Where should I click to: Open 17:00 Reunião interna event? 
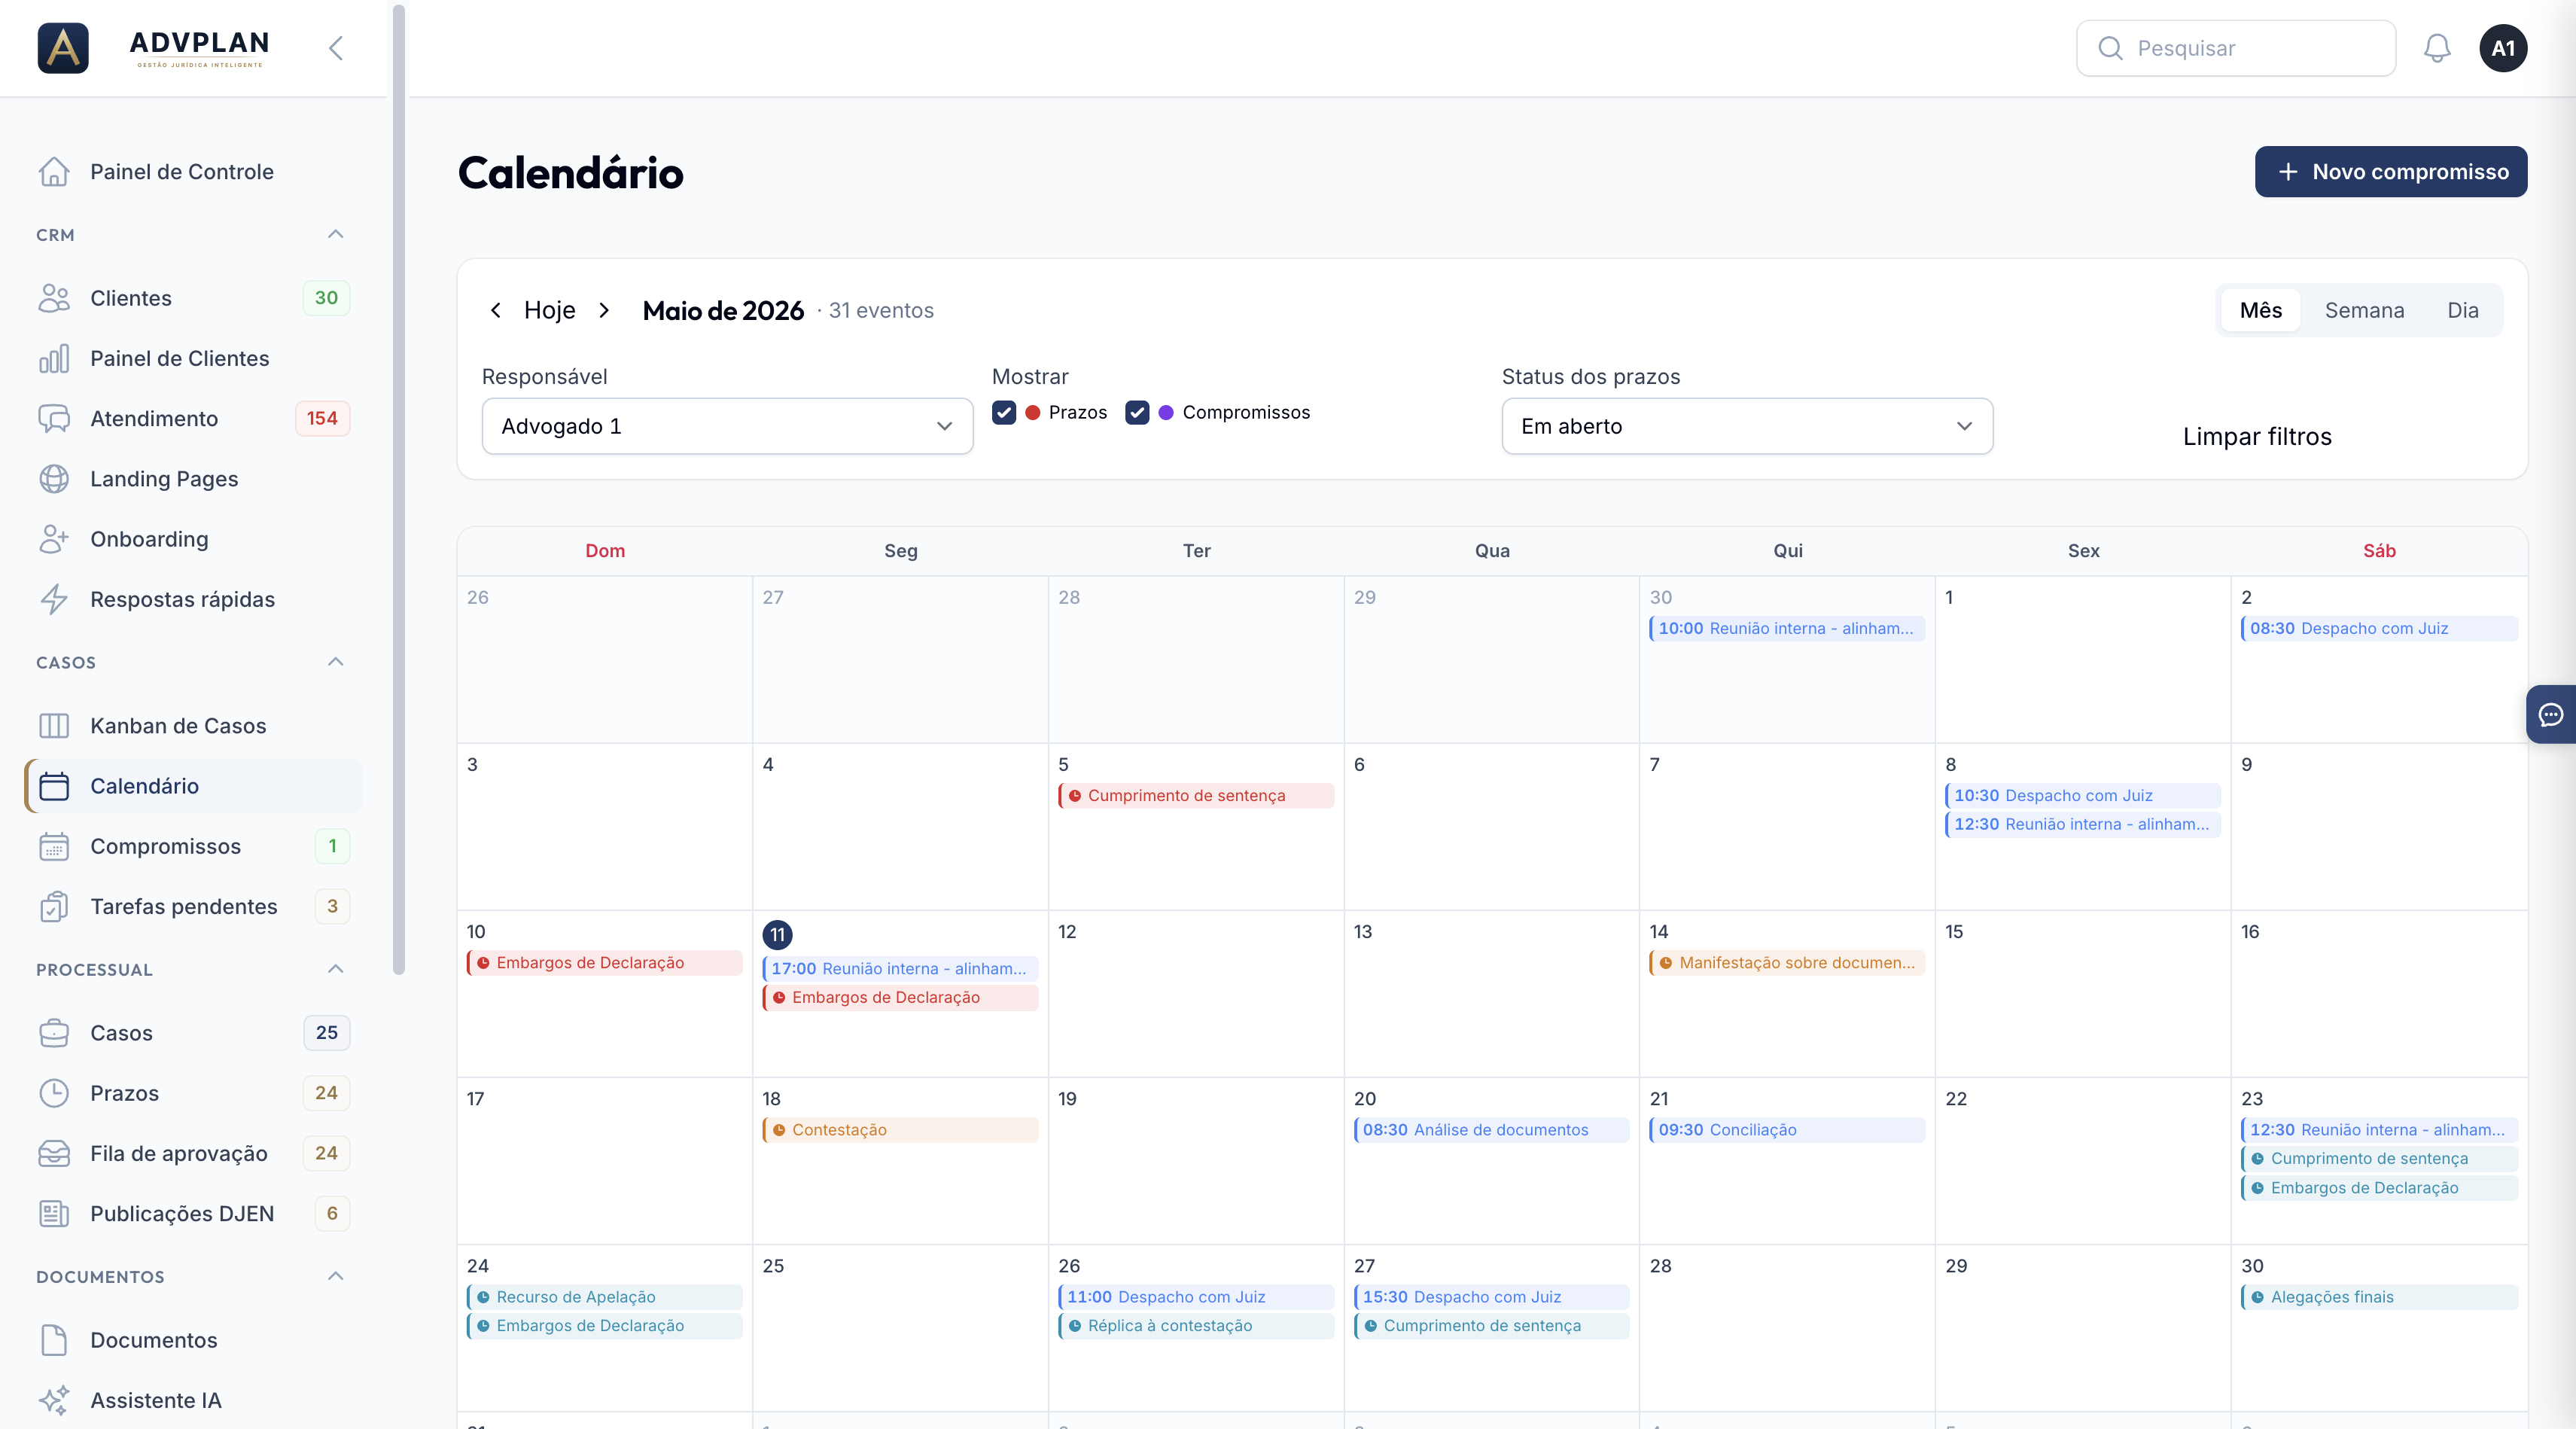900,968
